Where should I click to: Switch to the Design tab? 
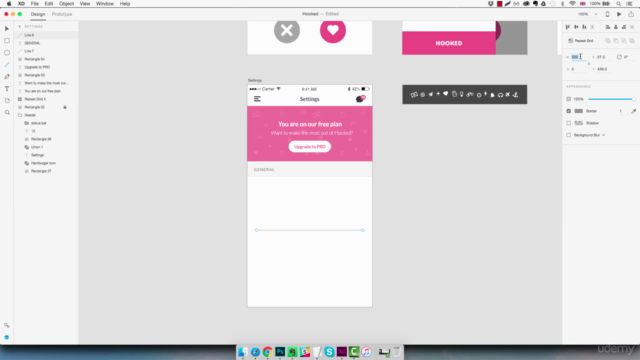[38, 14]
